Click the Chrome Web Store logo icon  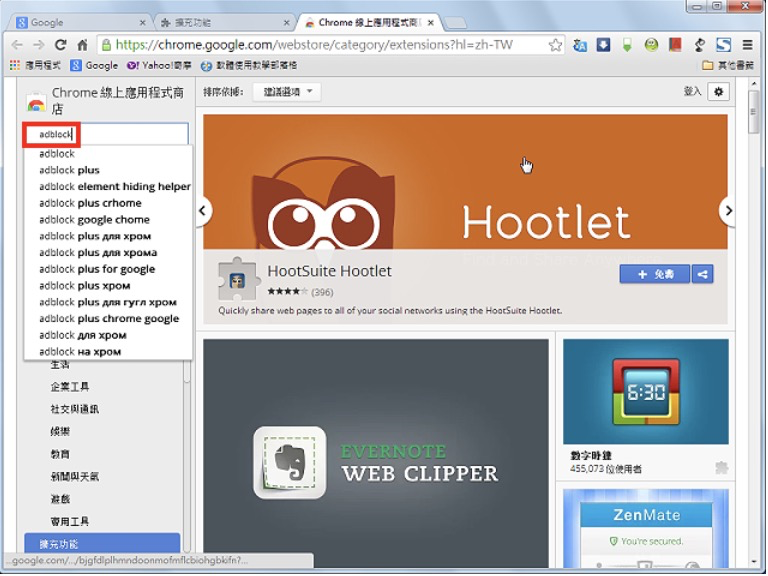point(36,102)
